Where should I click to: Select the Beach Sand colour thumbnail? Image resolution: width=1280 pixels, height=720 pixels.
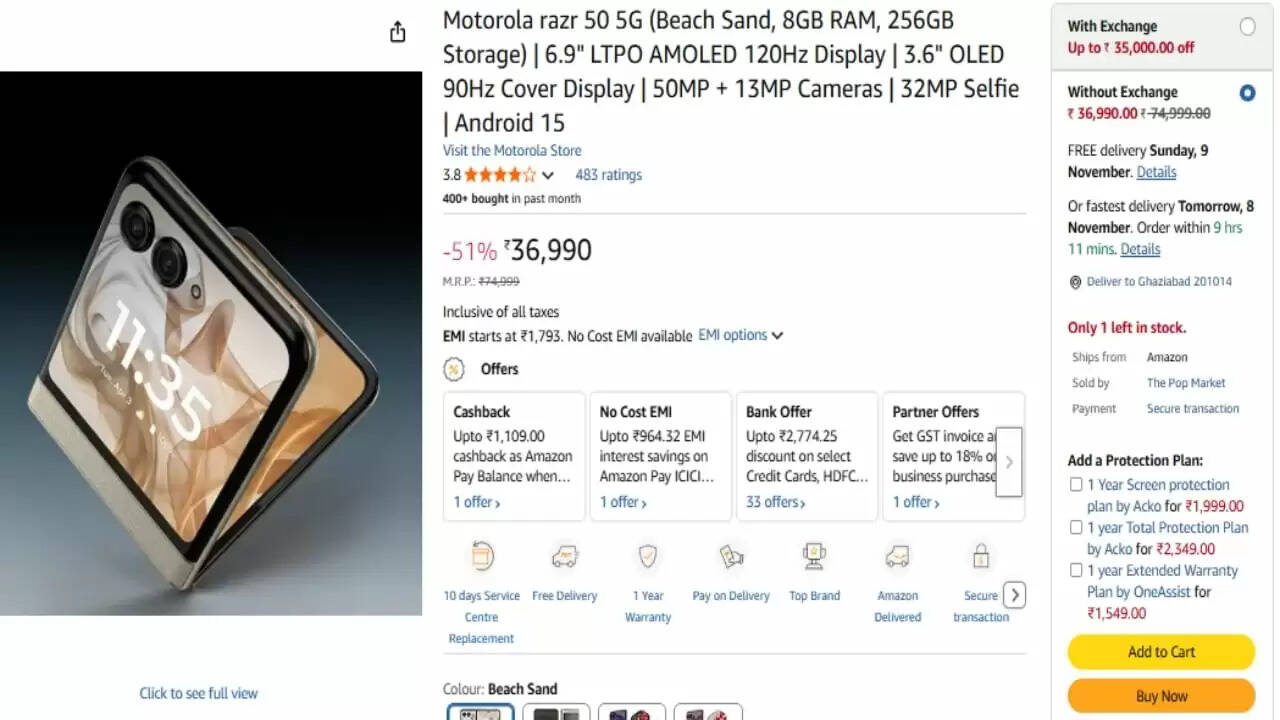[480, 713]
